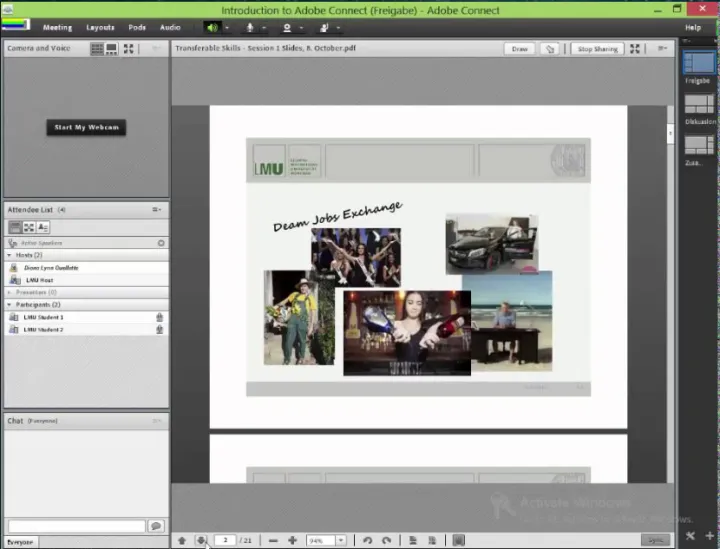The height and width of the screenshot is (549, 720).
Task: Open Attendee List pod options menu
Action: pyautogui.click(x=157, y=210)
